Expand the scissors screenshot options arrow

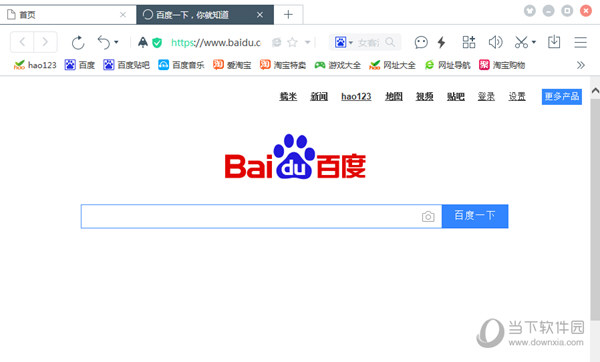coord(534,42)
